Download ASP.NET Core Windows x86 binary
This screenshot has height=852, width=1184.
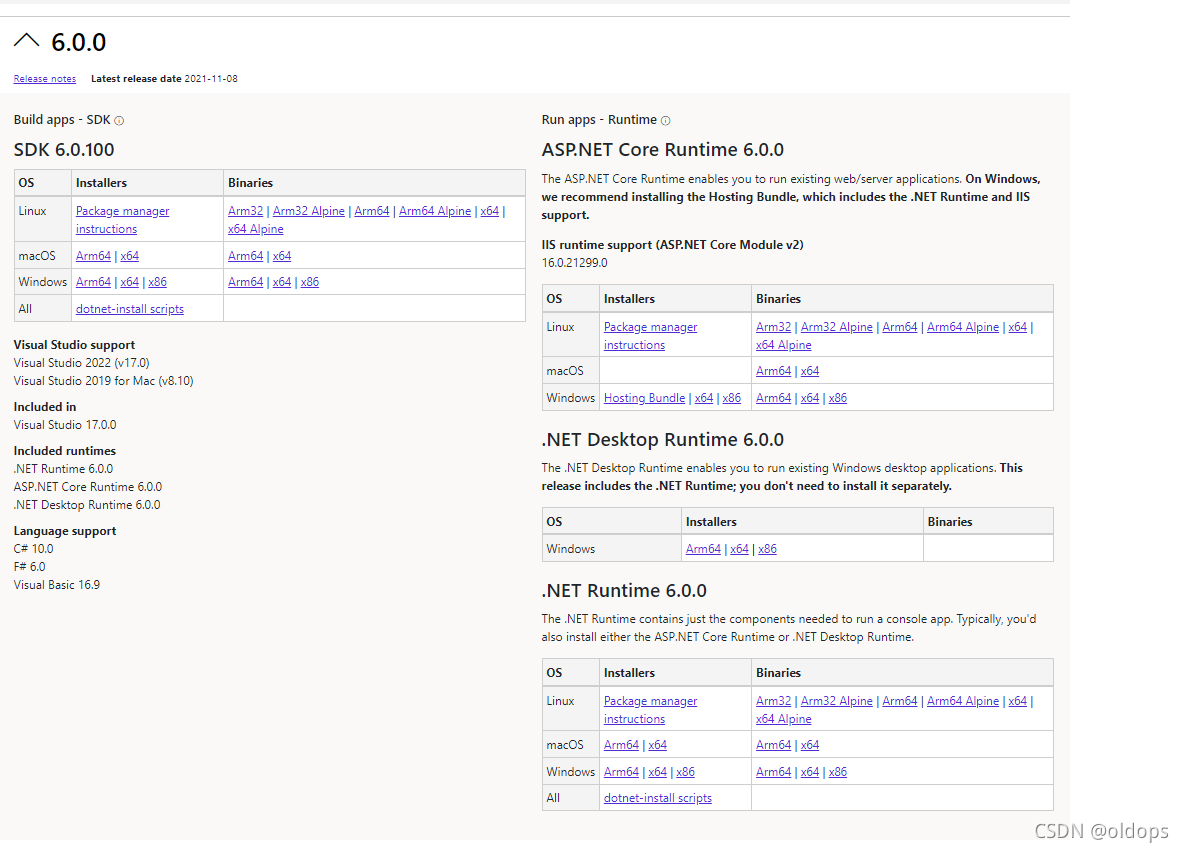tap(837, 398)
